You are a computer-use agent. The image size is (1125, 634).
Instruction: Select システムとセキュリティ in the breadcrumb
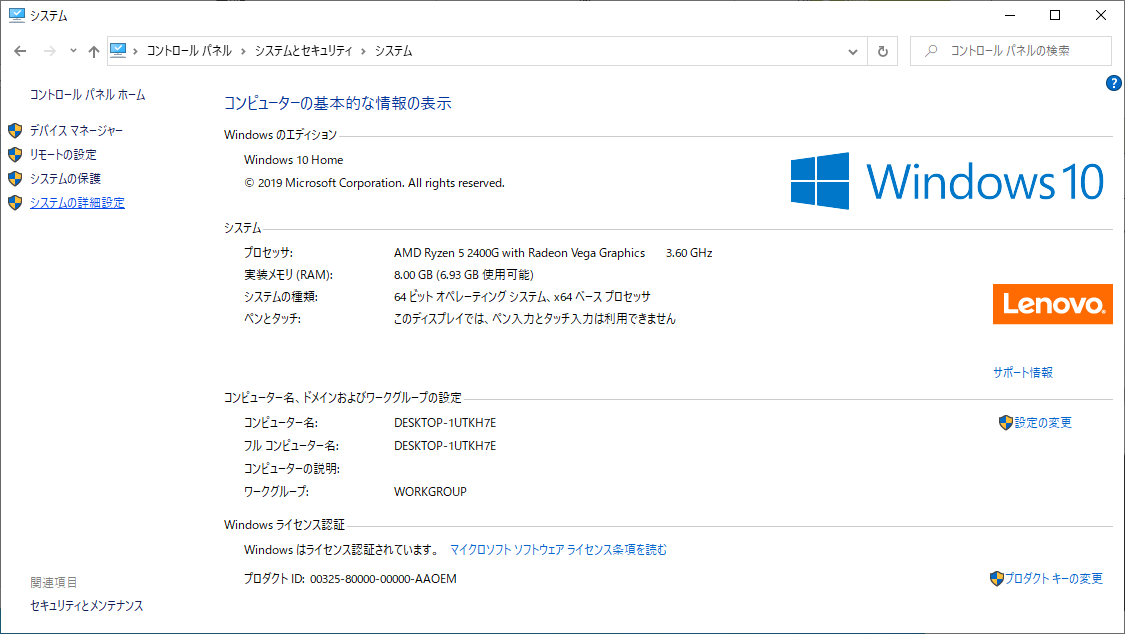[303, 51]
